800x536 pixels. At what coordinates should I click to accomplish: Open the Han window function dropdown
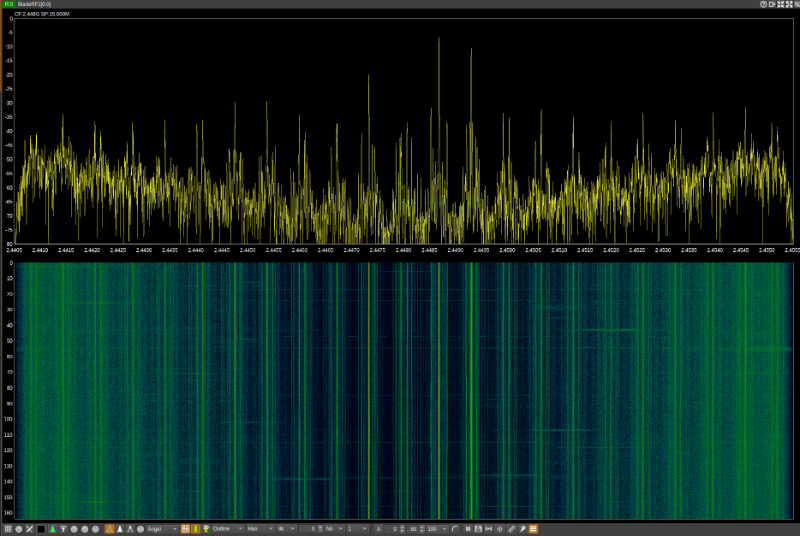(260, 528)
